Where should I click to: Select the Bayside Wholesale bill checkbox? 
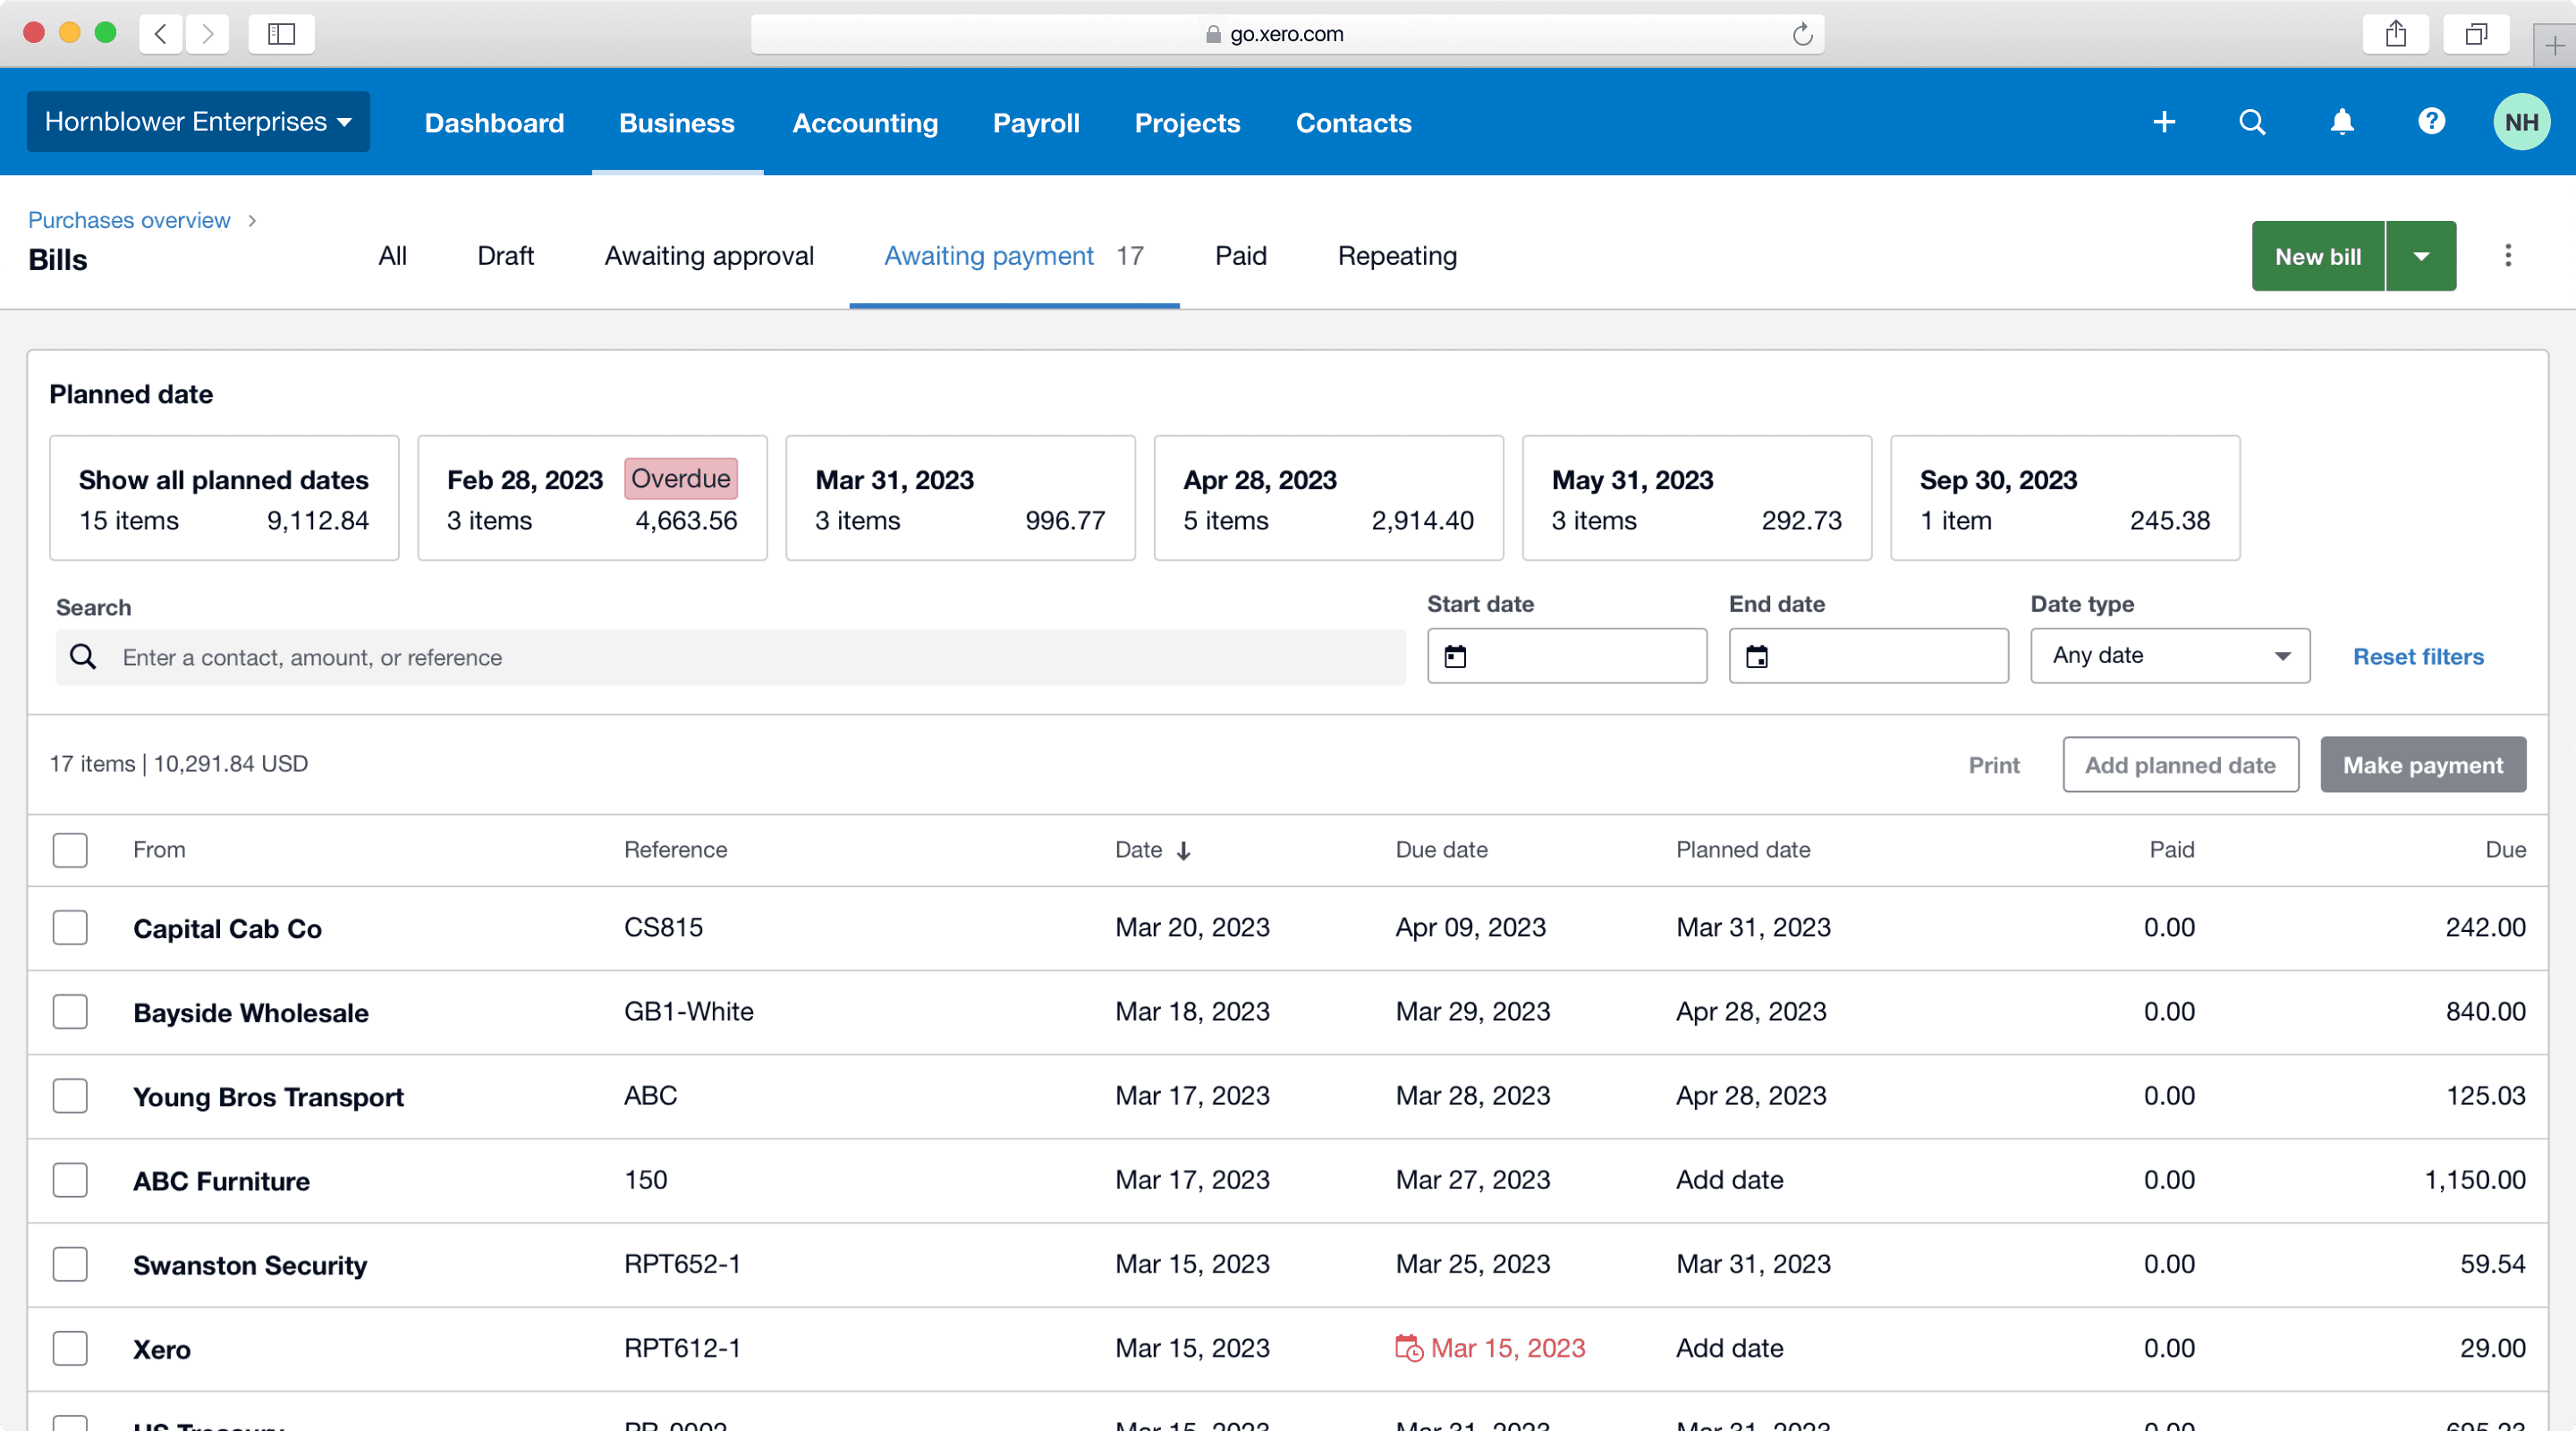(70, 1011)
